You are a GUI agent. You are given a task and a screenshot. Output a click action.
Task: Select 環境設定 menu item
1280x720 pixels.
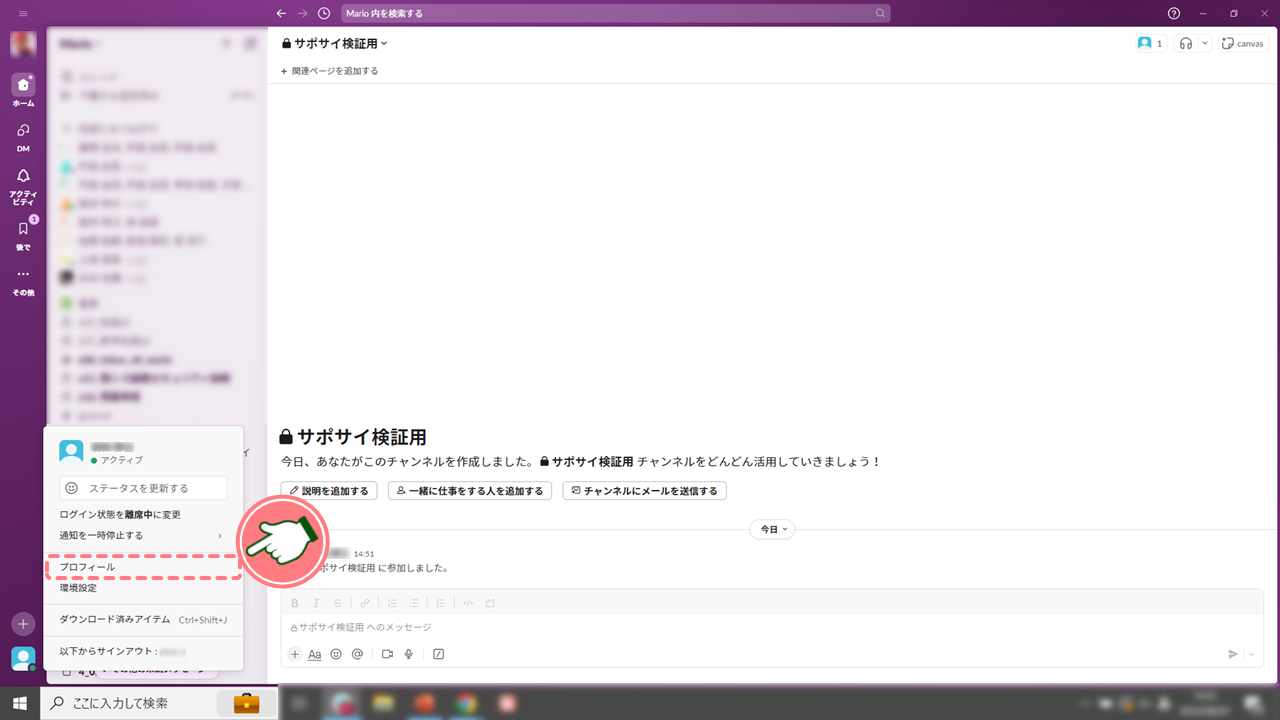point(143,588)
